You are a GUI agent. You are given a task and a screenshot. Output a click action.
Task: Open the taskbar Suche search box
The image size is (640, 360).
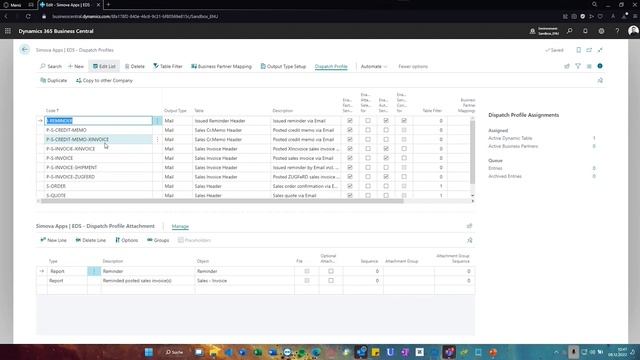coord(174,352)
